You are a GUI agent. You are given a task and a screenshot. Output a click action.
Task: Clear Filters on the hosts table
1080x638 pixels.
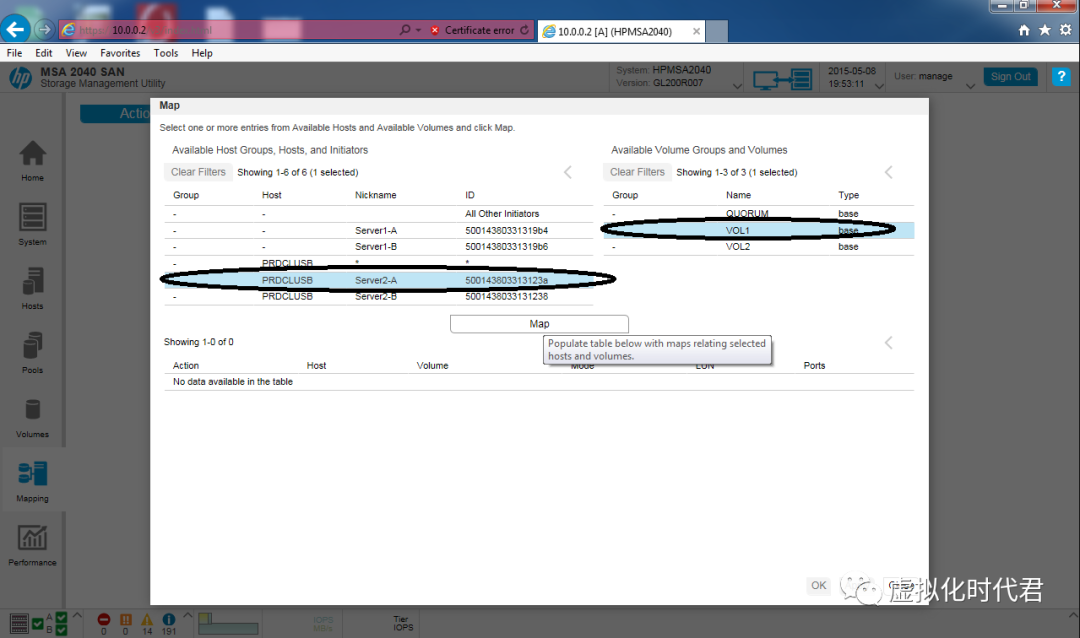point(198,172)
